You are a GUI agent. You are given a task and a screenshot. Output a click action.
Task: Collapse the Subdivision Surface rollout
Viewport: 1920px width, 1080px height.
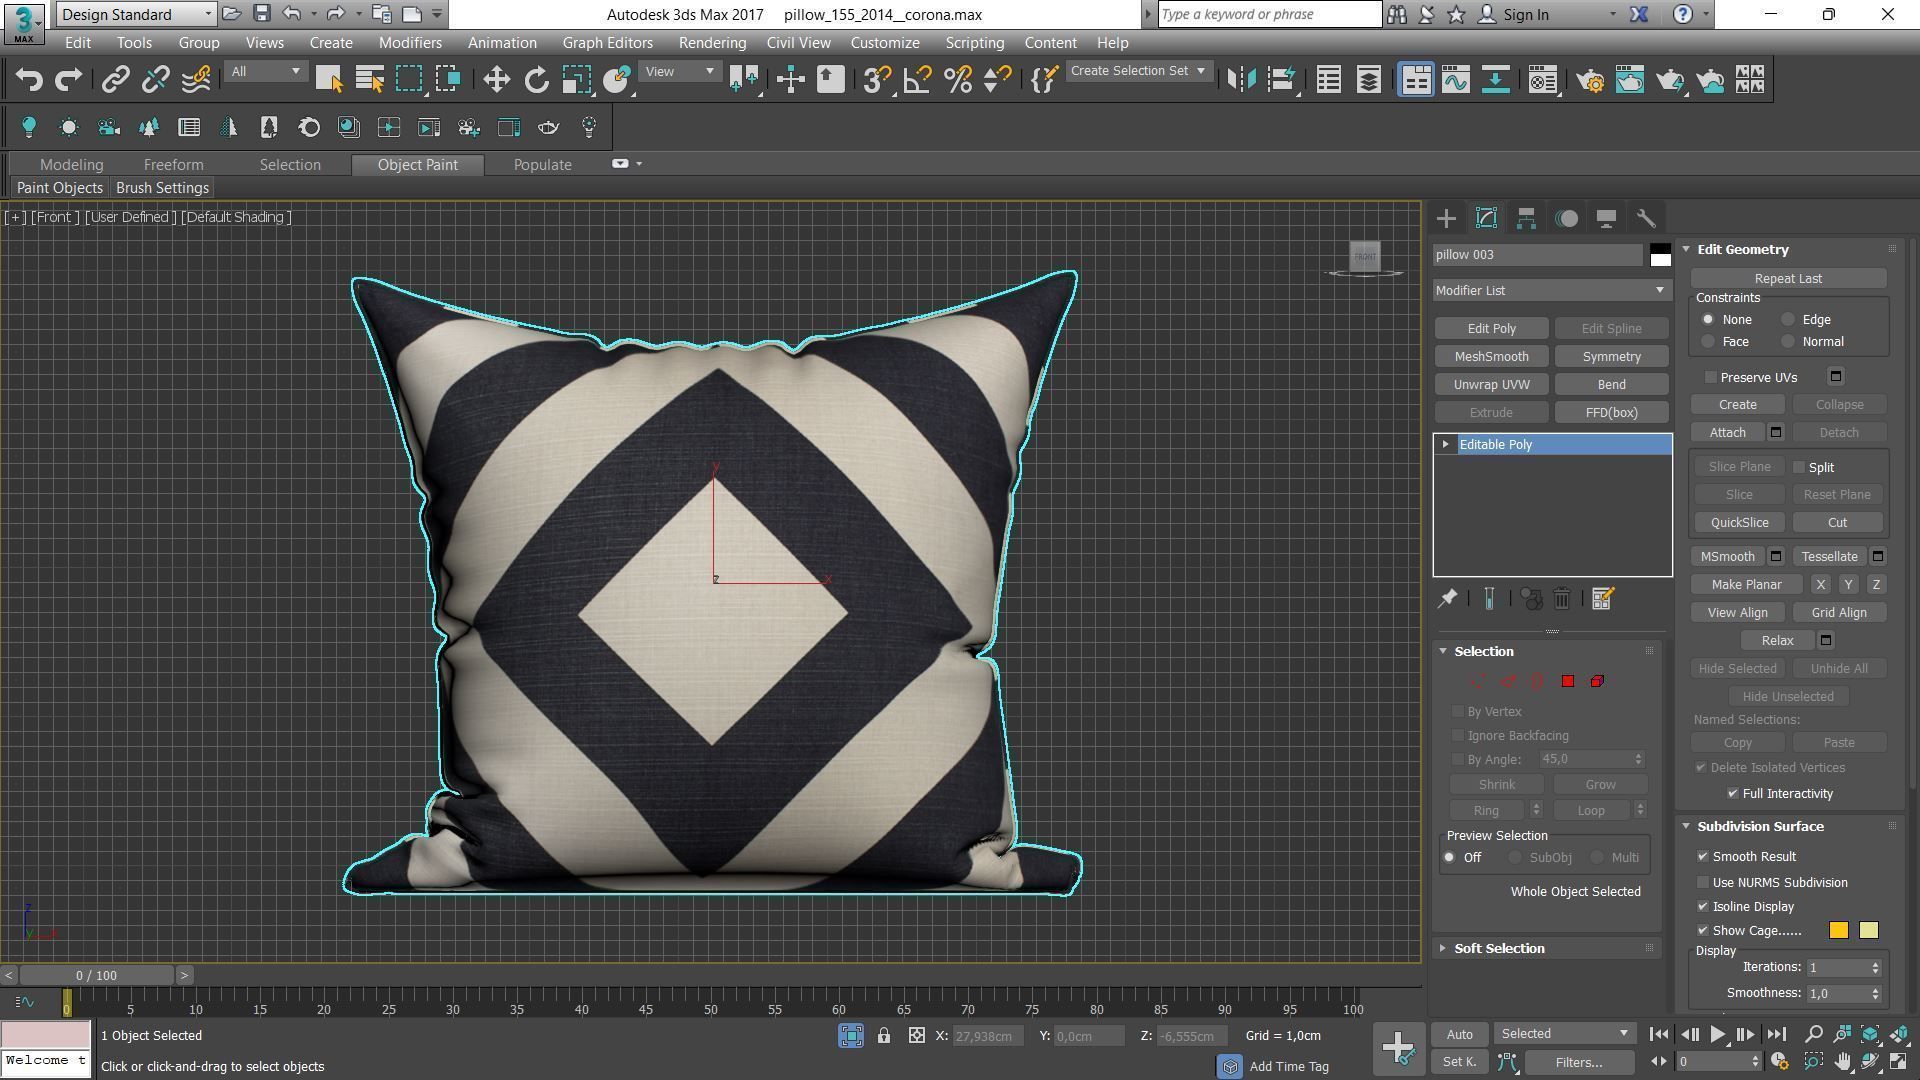(1686, 826)
